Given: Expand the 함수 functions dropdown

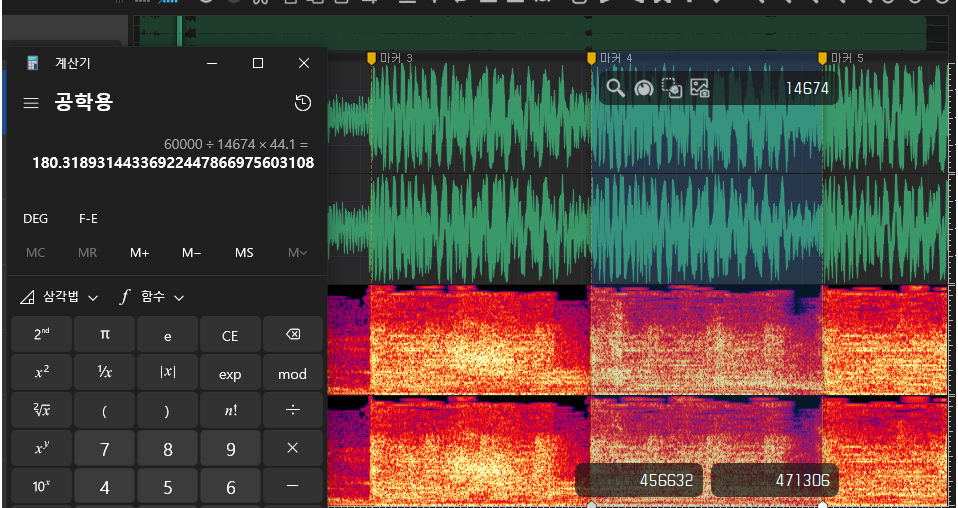Looking at the screenshot, I should pos(152,297).
